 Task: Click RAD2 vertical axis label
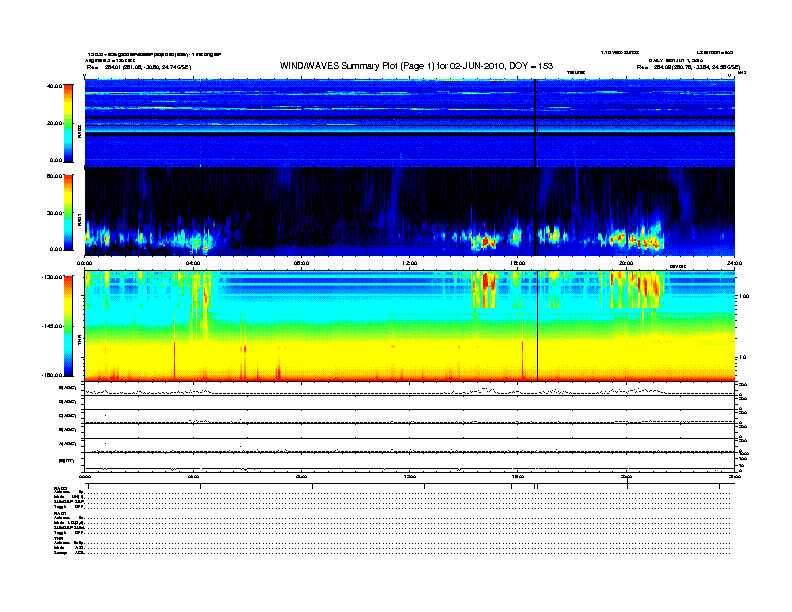[x=79, y=131]
